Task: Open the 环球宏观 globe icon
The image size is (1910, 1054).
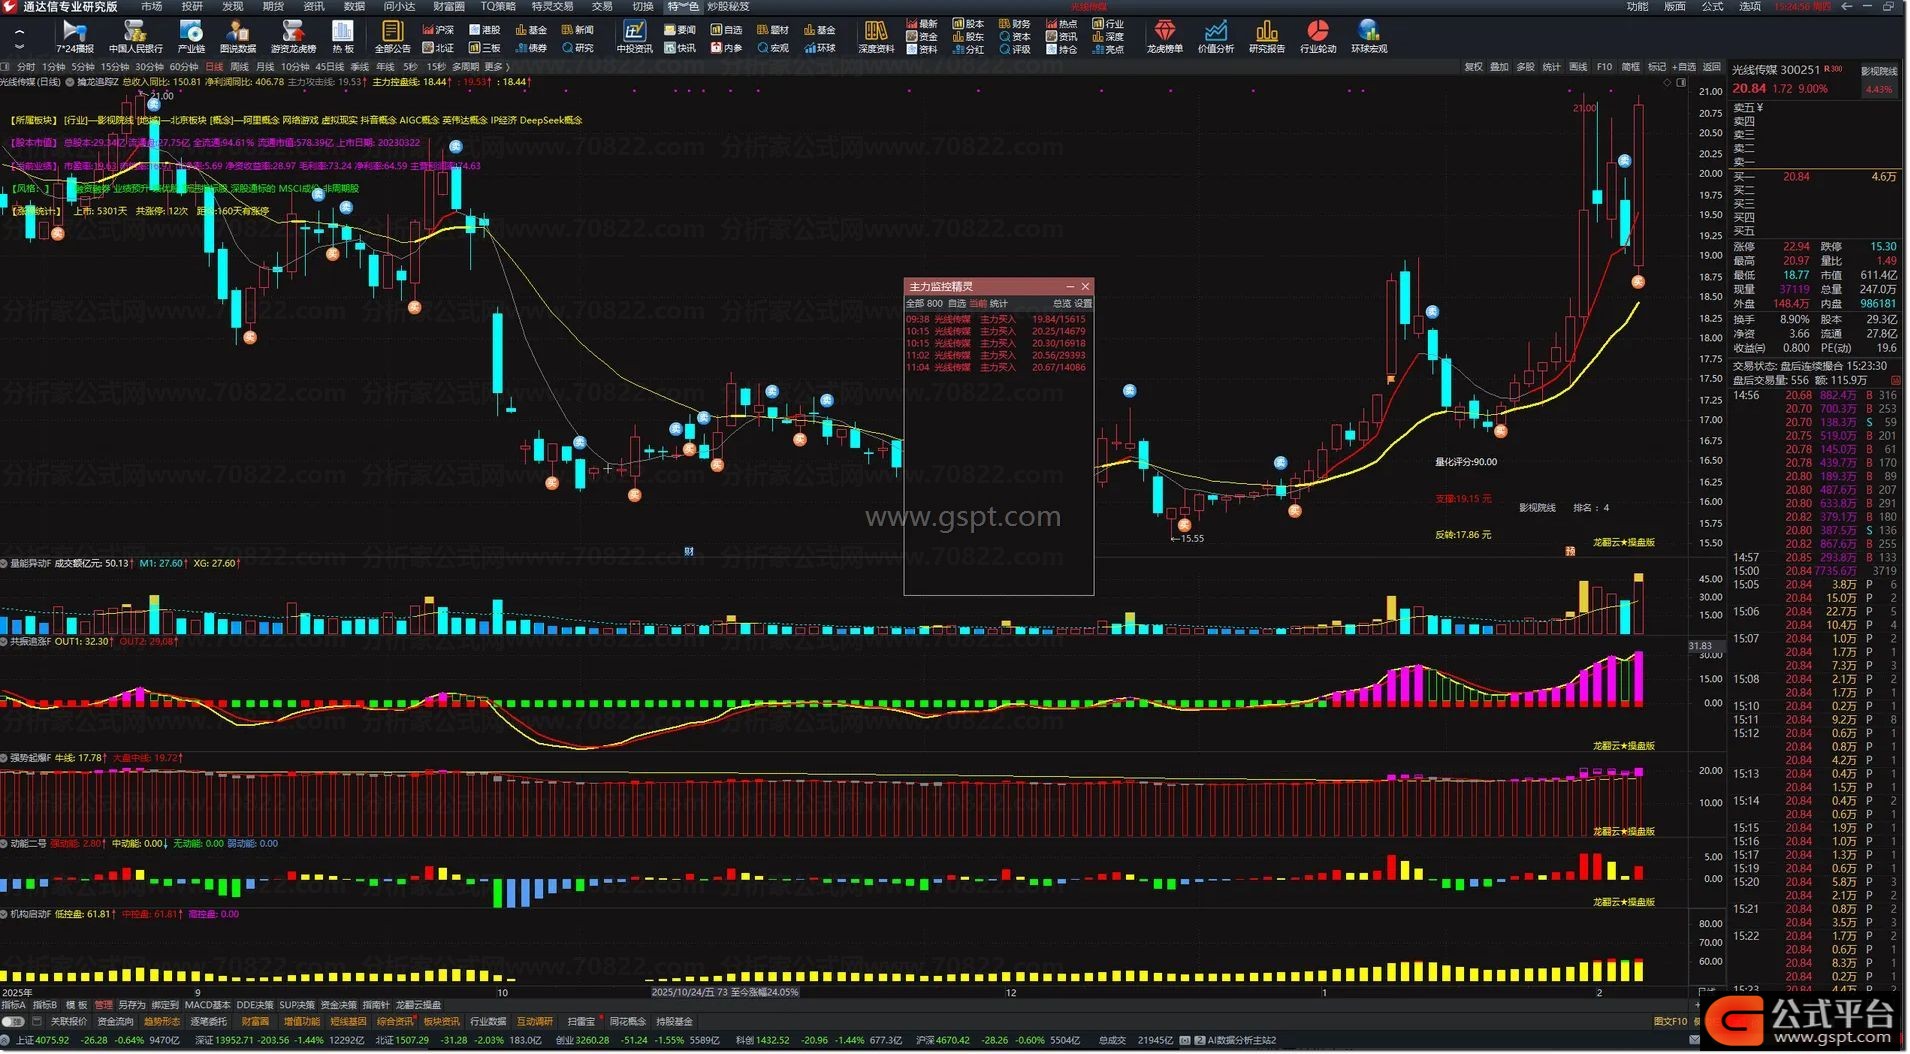Action: tap(1368, 36)
